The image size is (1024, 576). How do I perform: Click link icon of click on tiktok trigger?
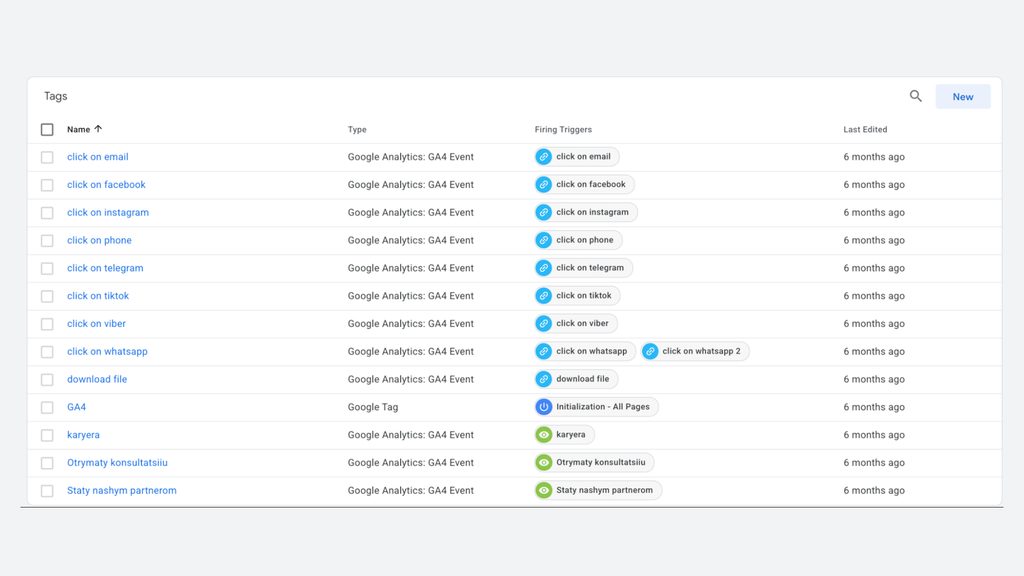543,296
